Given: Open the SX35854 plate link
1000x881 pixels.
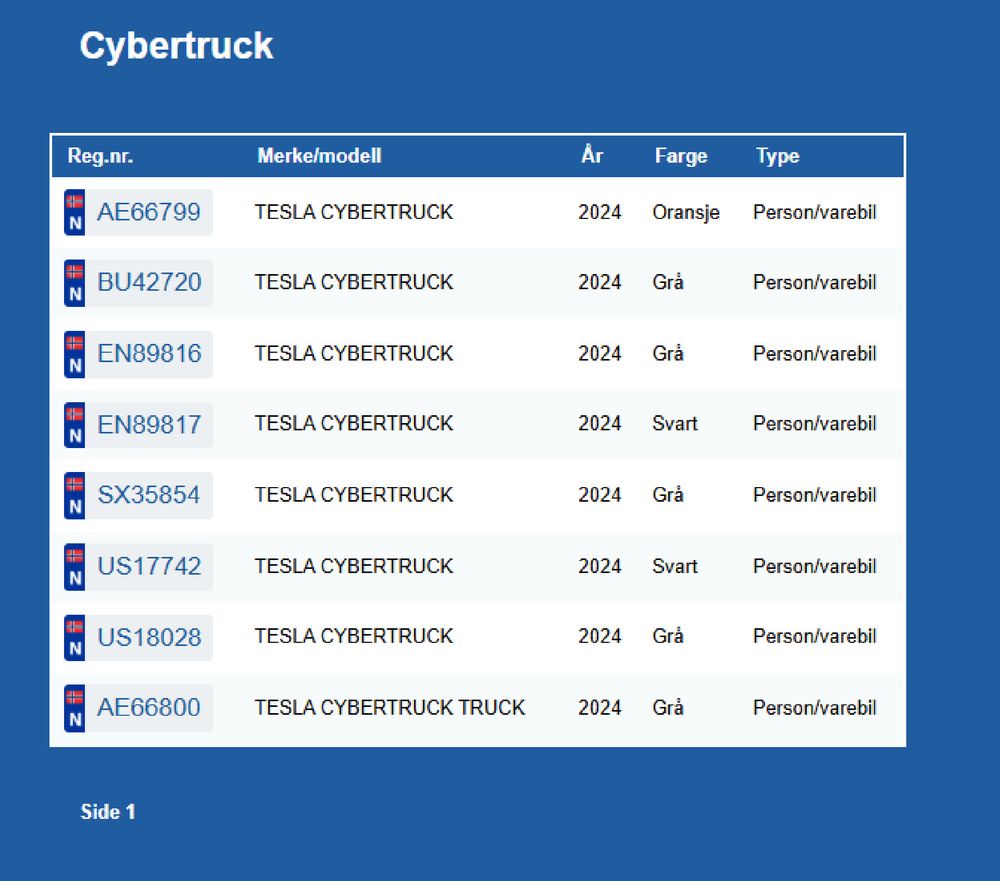Looking at the screenshot, I should pos(148,495).
